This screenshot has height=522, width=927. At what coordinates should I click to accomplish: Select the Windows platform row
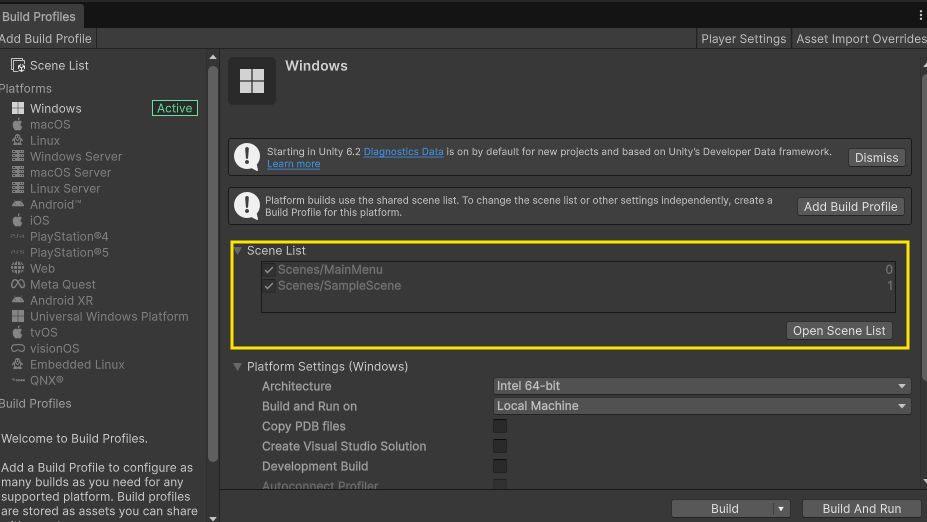click(x=103, y=108)
